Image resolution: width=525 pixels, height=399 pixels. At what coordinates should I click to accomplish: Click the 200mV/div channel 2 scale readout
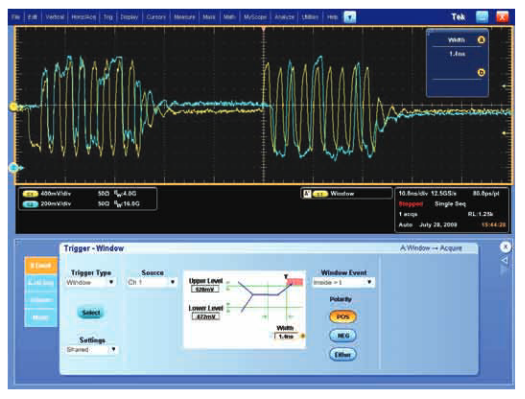[56, 204]
